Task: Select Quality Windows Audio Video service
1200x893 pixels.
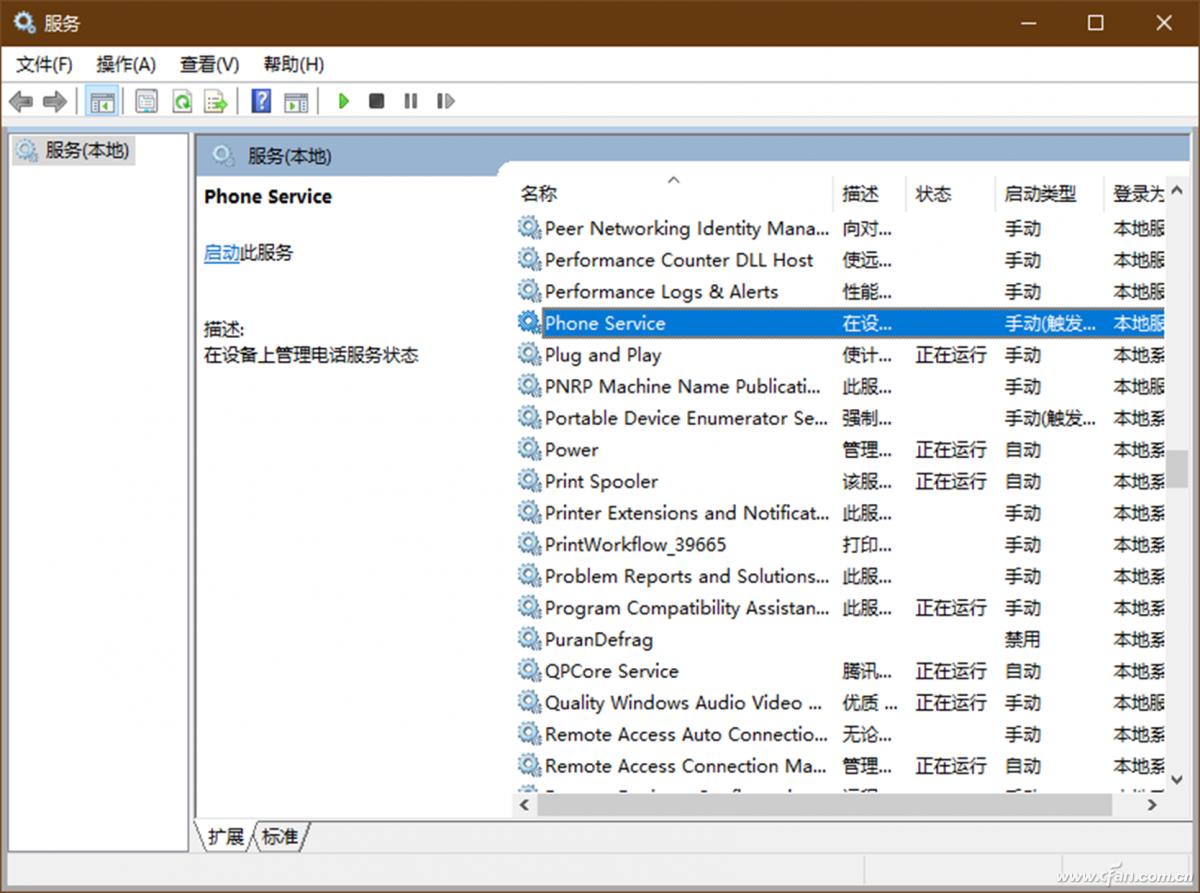Action: tap(840, 703)
